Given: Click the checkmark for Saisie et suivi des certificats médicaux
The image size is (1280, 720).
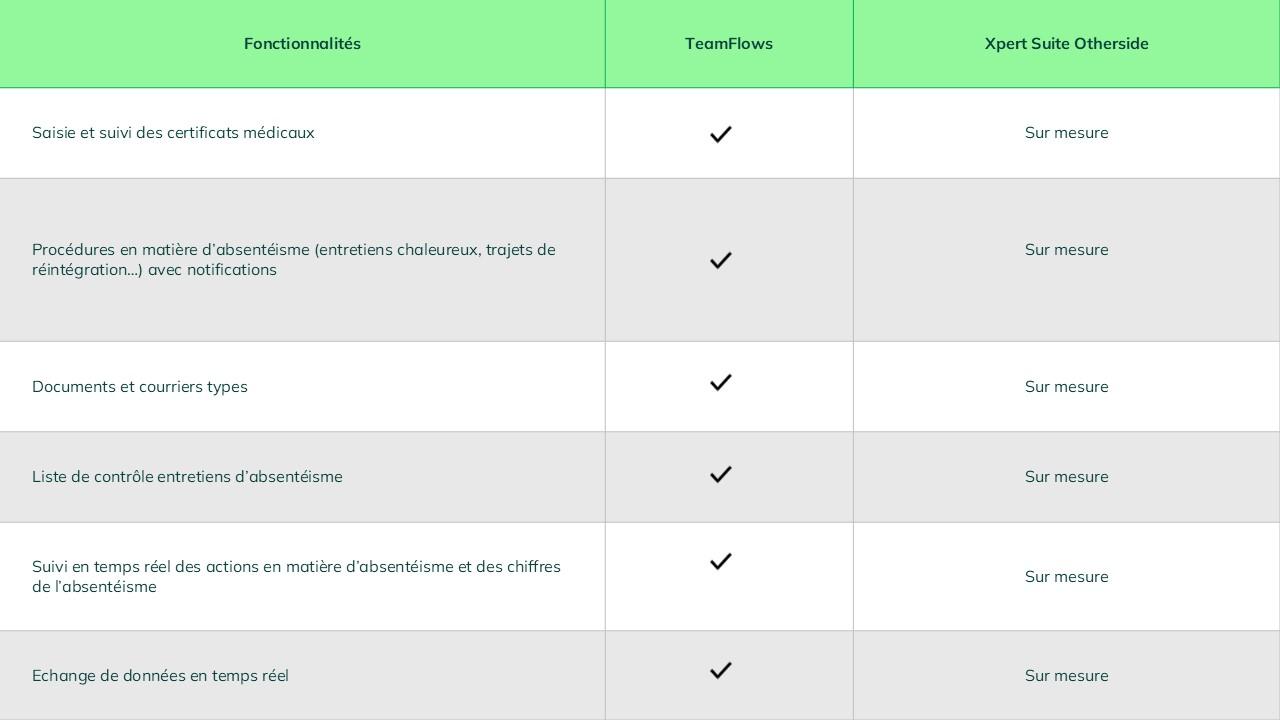Looking at the screenshot, I should coord(720,134).
